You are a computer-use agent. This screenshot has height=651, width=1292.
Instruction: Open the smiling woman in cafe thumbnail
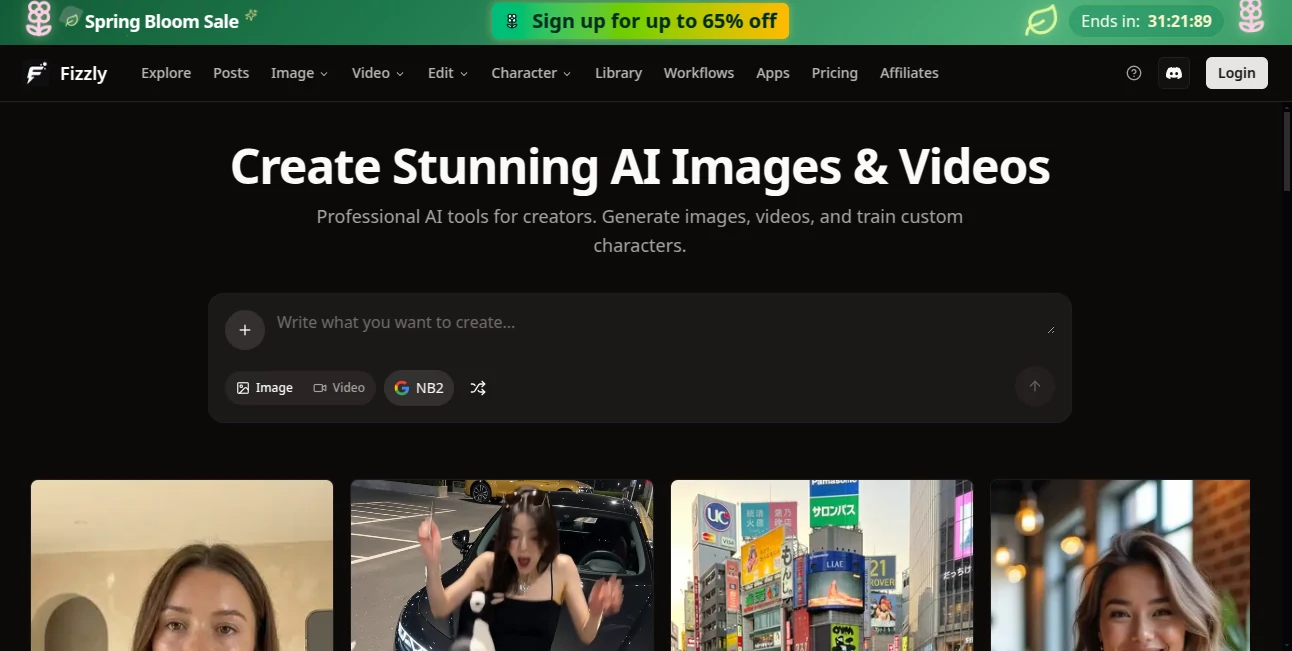coord(1120,565)
